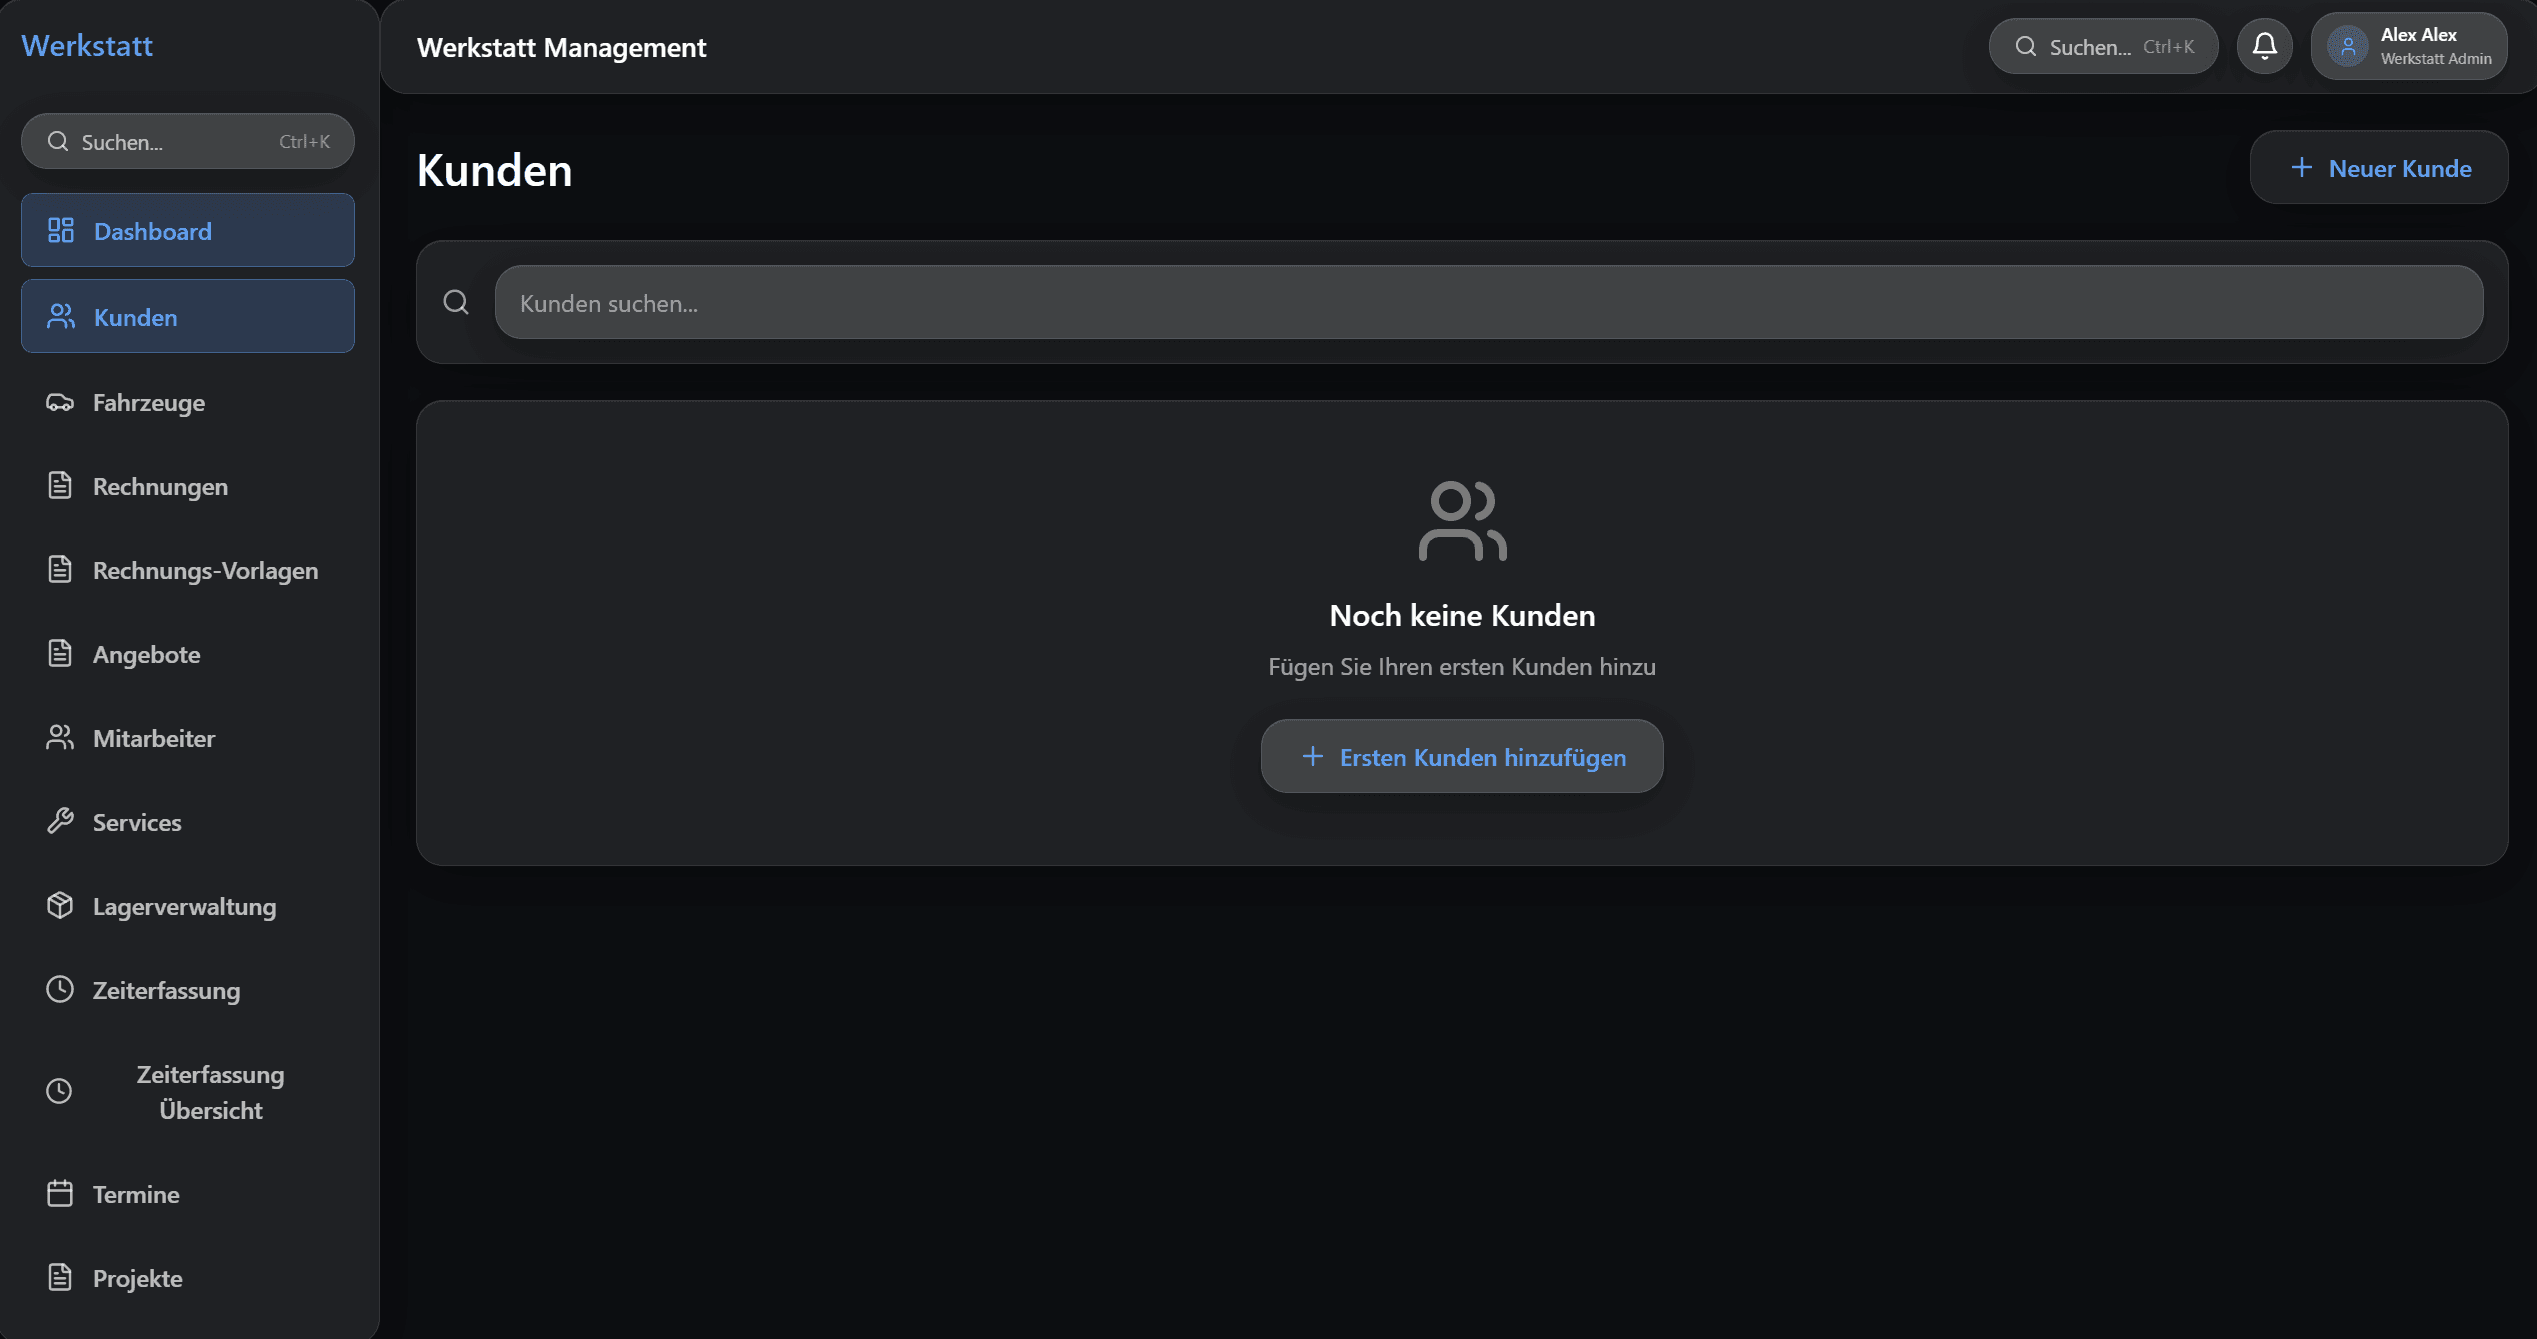Click the Zeiterfassung clock icon

pos(60,990)
